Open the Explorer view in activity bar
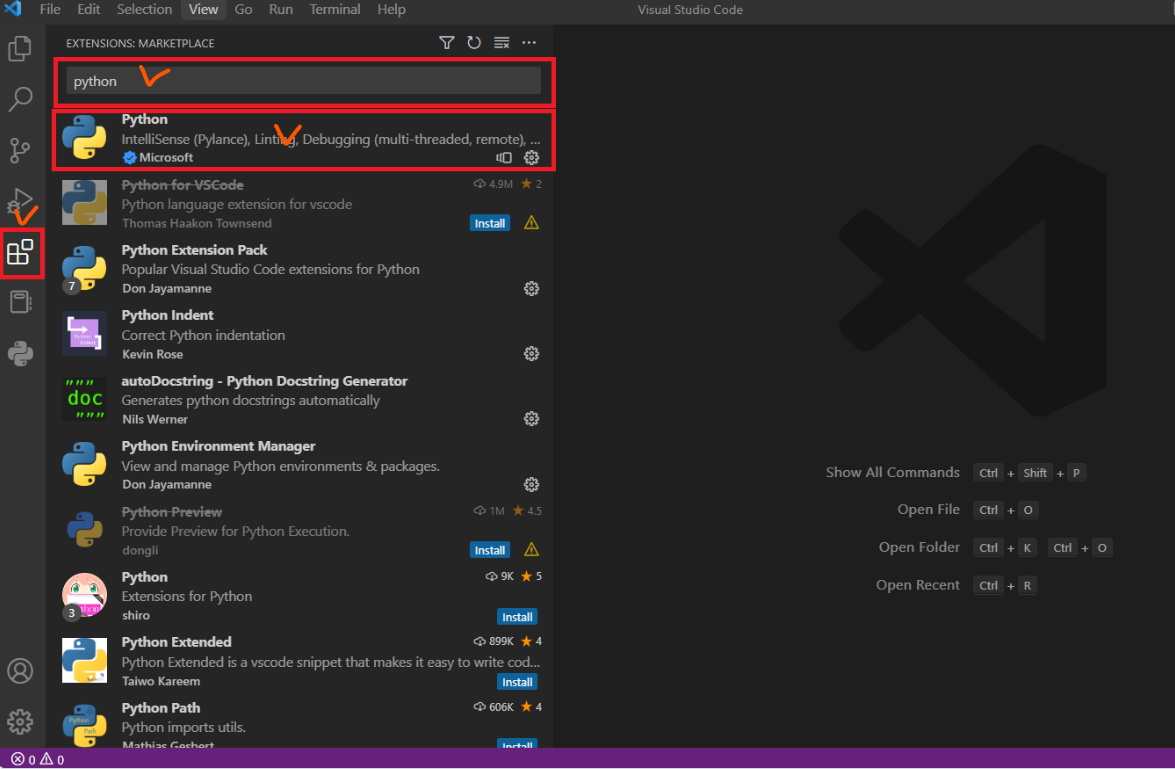The width and height of the screenshot is (1175, 769). pyautogui.click(x=20, y=49)
